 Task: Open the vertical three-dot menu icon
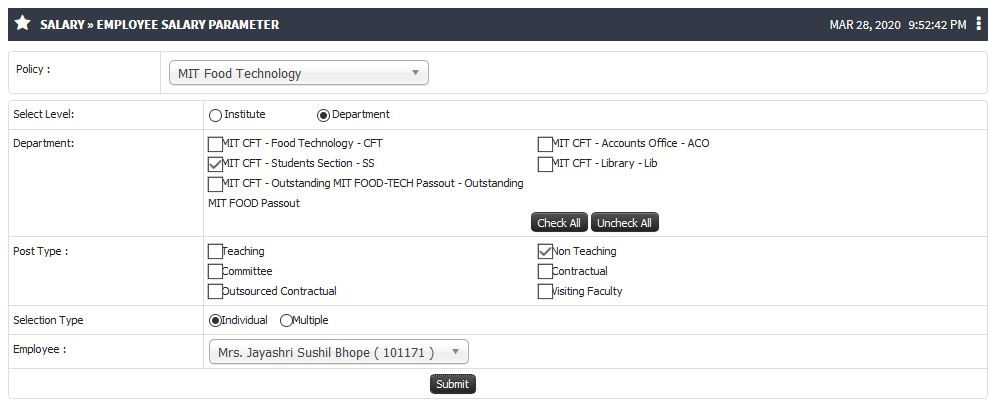point(978,24)
